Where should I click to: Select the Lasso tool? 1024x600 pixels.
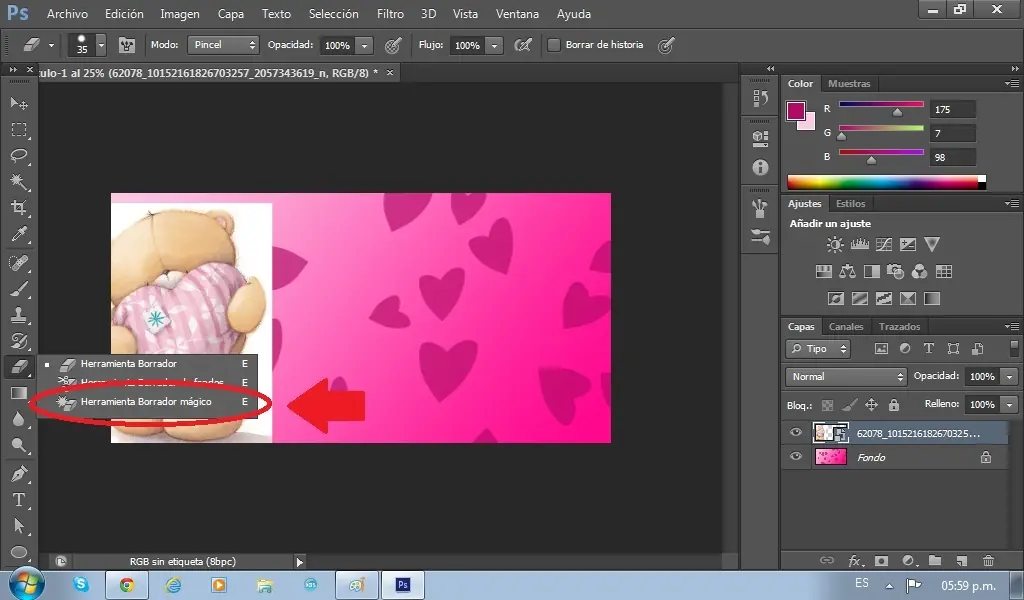(19, 155)
